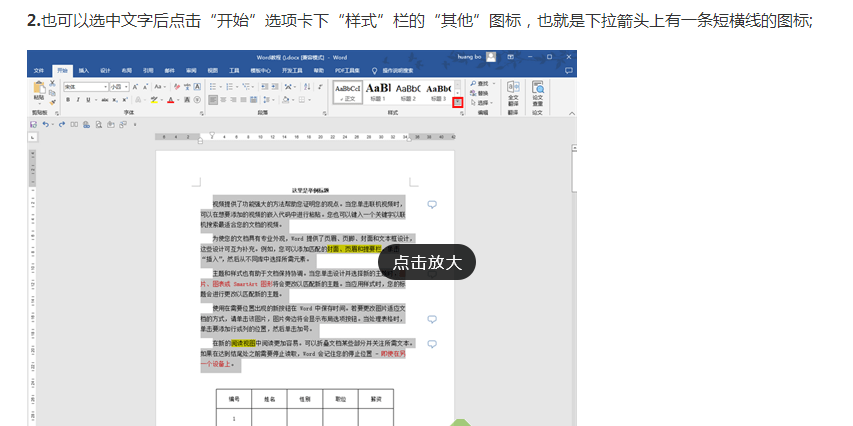Toggle Strikethrough formatting
This screenshot has height=426, width=853.
(105, 100)
